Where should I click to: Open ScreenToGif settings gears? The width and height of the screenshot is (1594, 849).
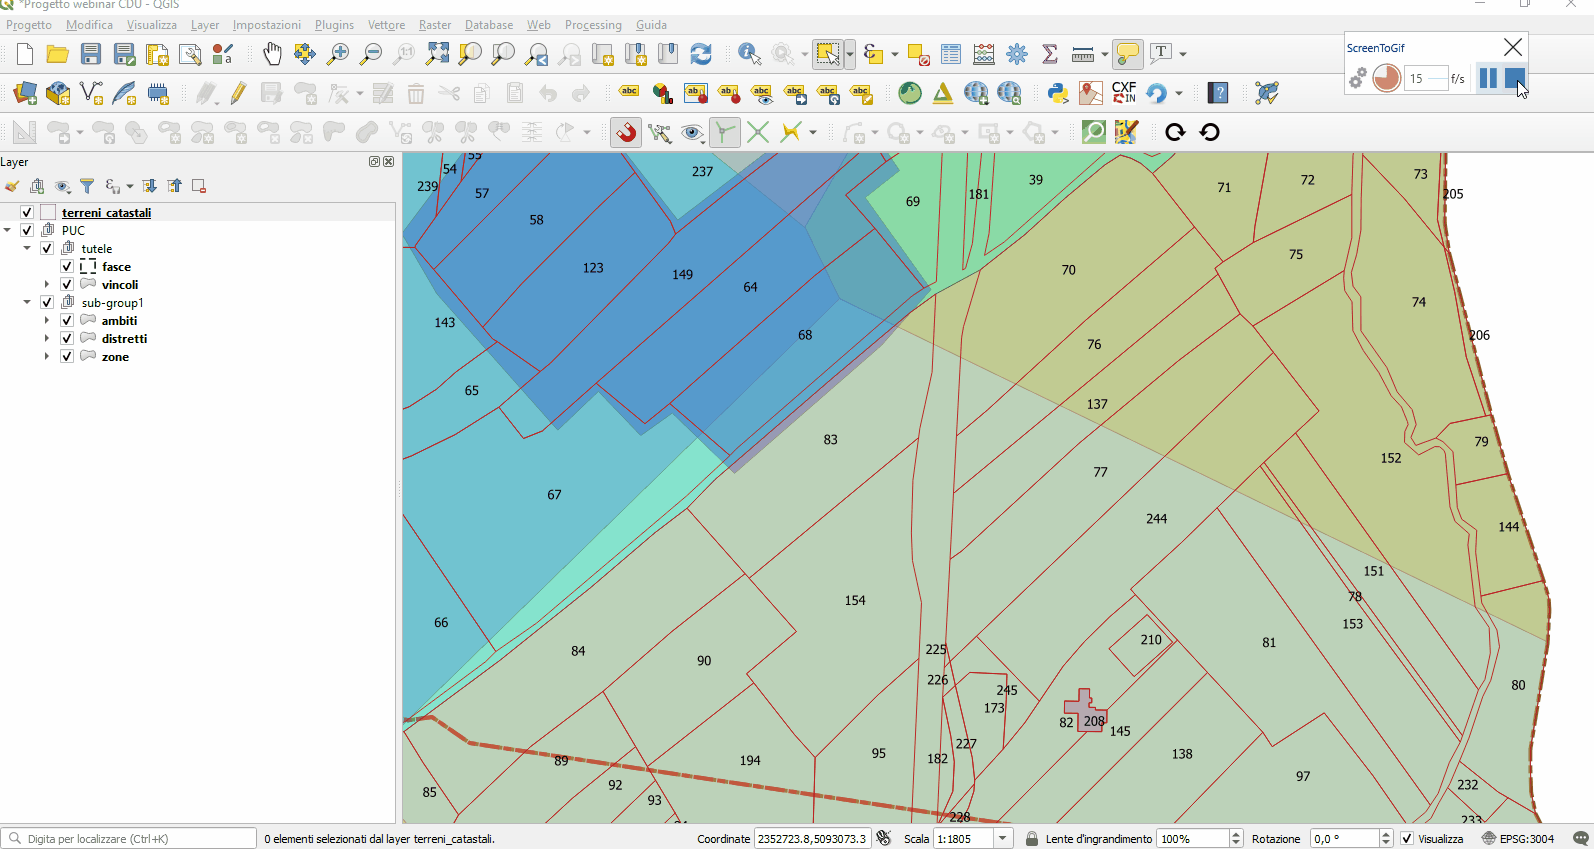coord(1357,78)
